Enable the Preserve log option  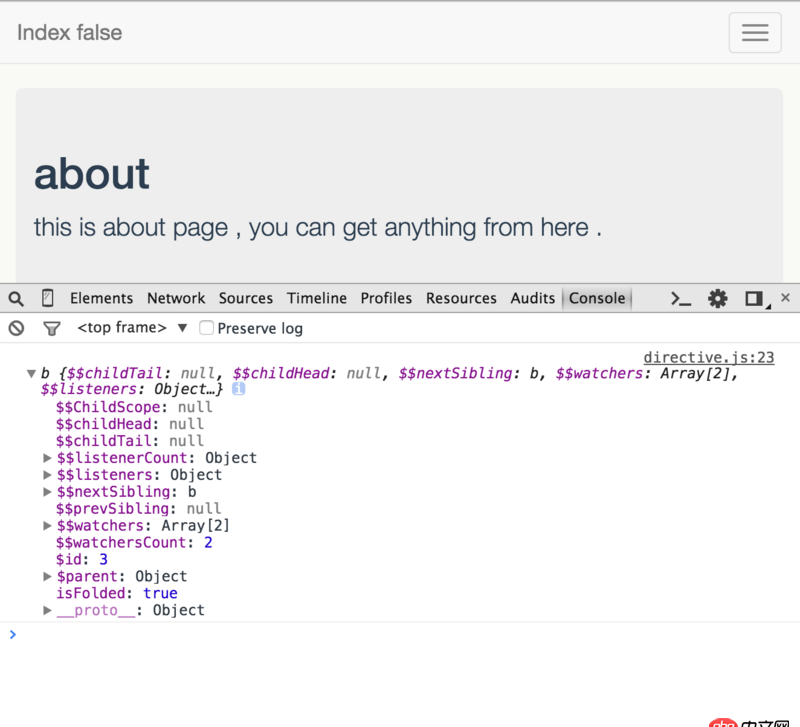(205, 328)
